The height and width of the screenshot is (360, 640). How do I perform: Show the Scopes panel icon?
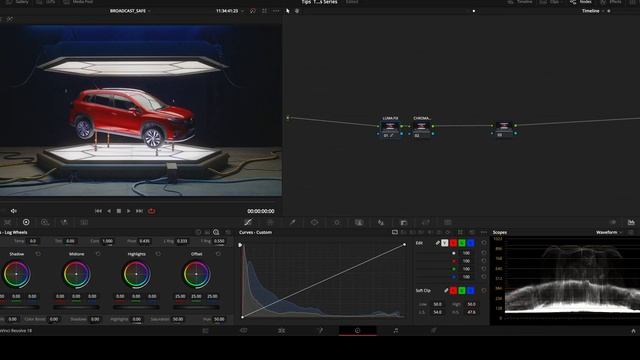pos(631,222)
